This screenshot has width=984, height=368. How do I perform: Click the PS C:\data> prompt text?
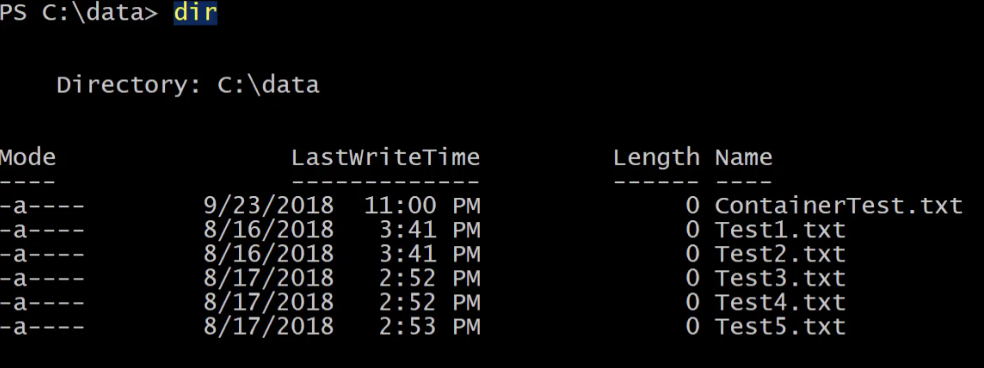[x=79, y=13]
